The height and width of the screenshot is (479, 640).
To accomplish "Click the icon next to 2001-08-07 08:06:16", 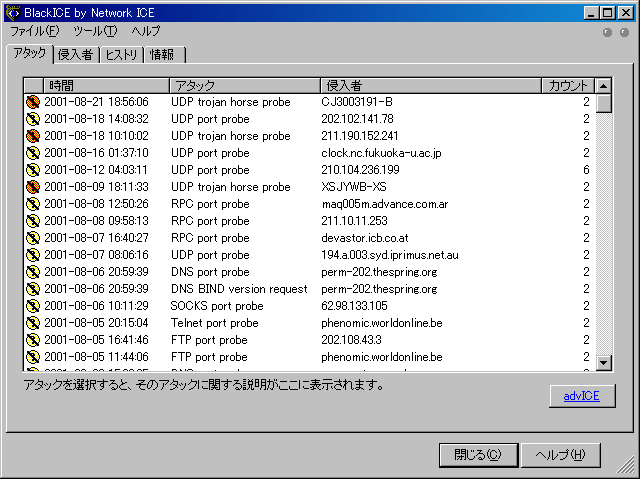I will [33, 255].
